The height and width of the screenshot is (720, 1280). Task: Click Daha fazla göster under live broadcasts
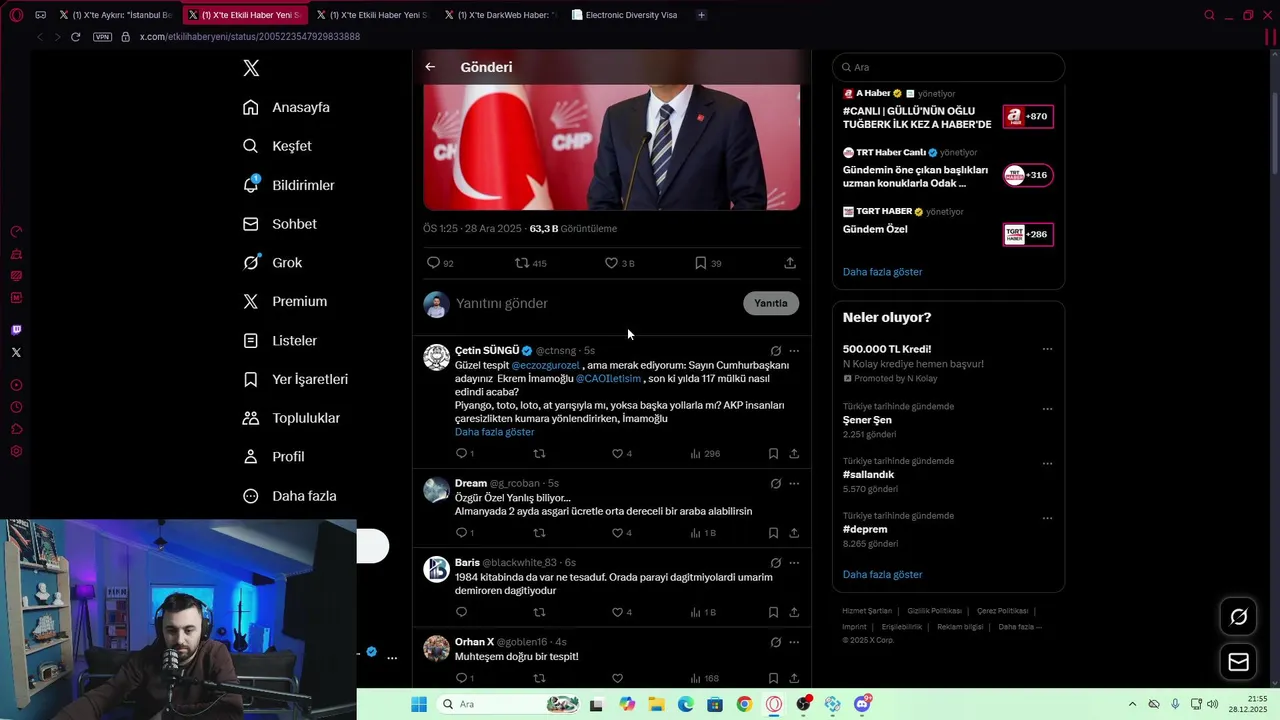pyautogui.click(x=882, y=272)
